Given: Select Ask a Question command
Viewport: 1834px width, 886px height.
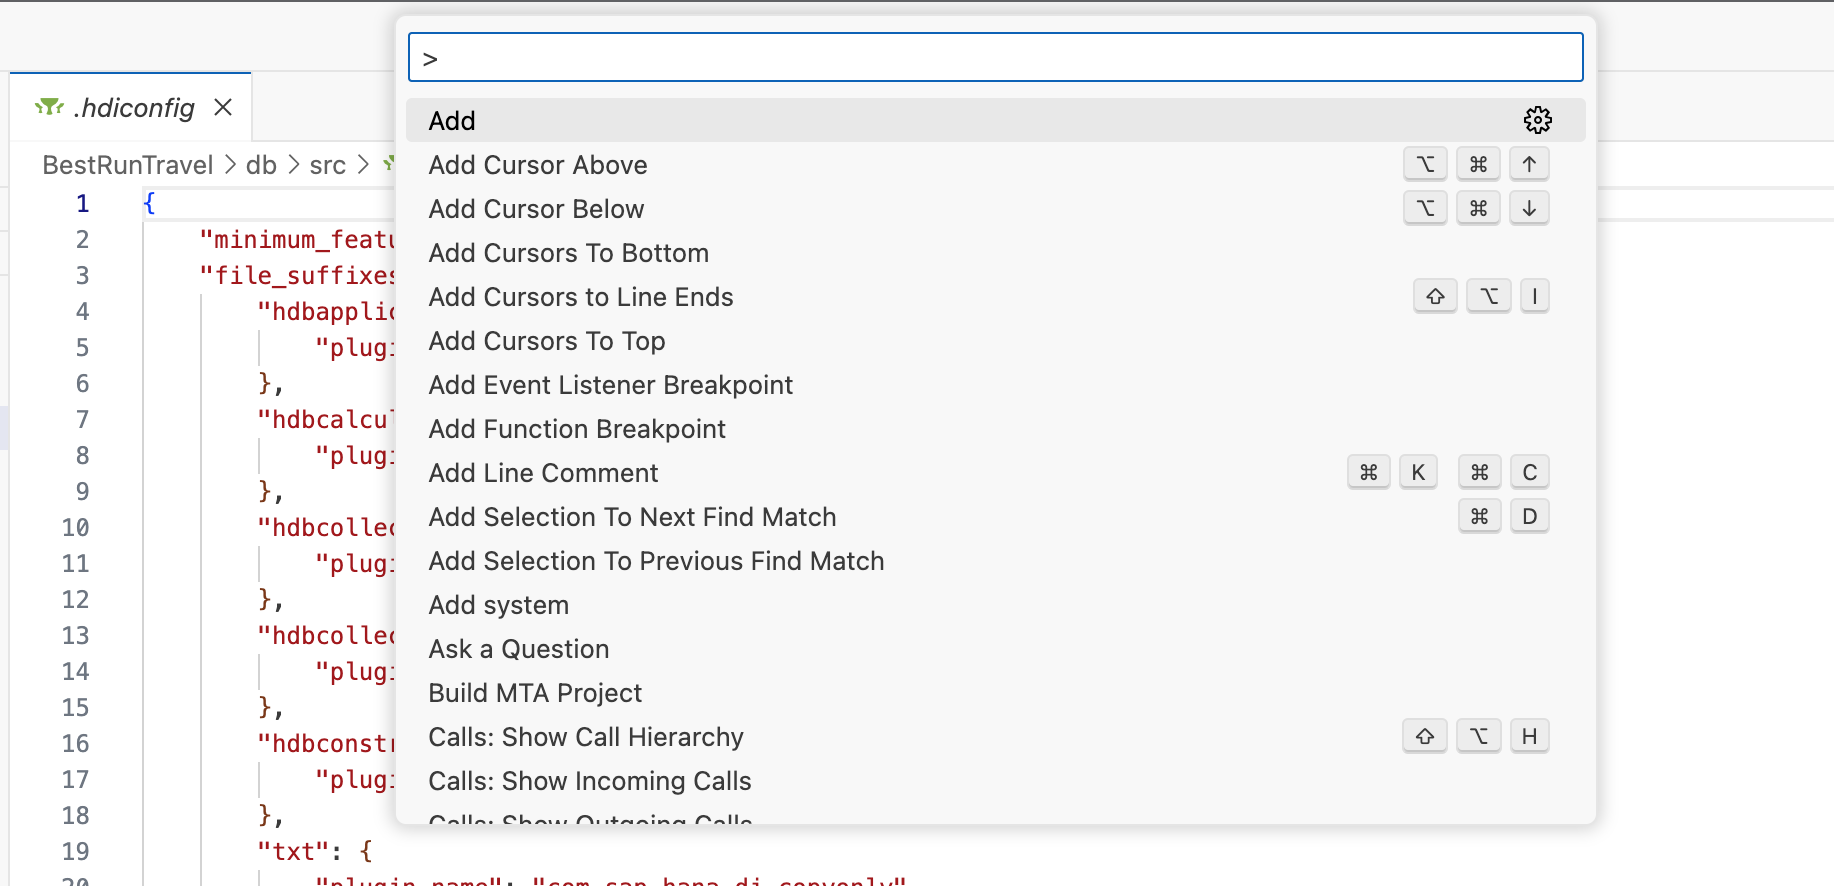Looking at the screenshot, I should pyautogui.click(x=995, y=648).
